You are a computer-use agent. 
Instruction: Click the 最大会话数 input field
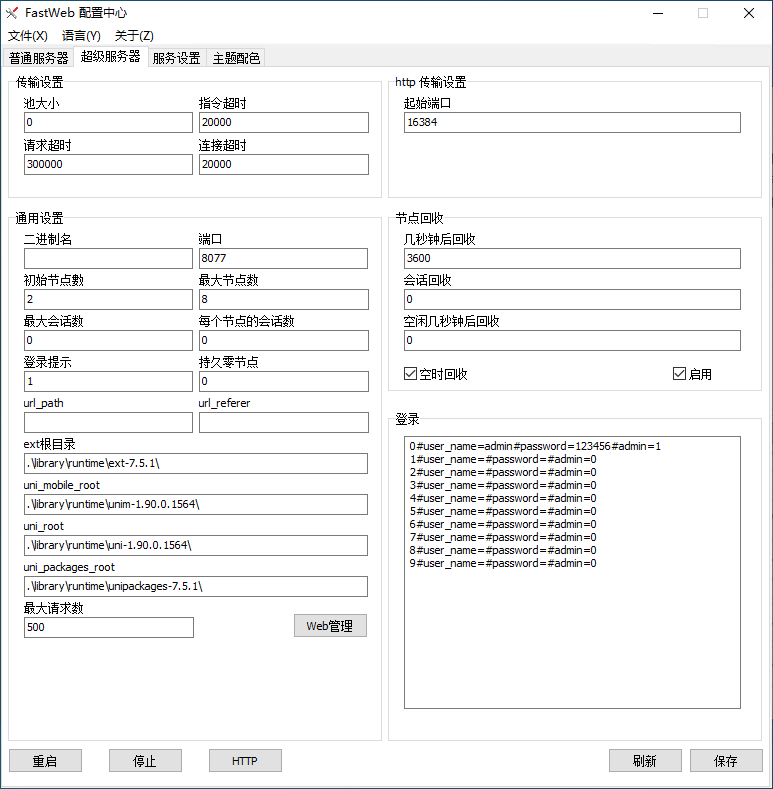coord(108,340)
